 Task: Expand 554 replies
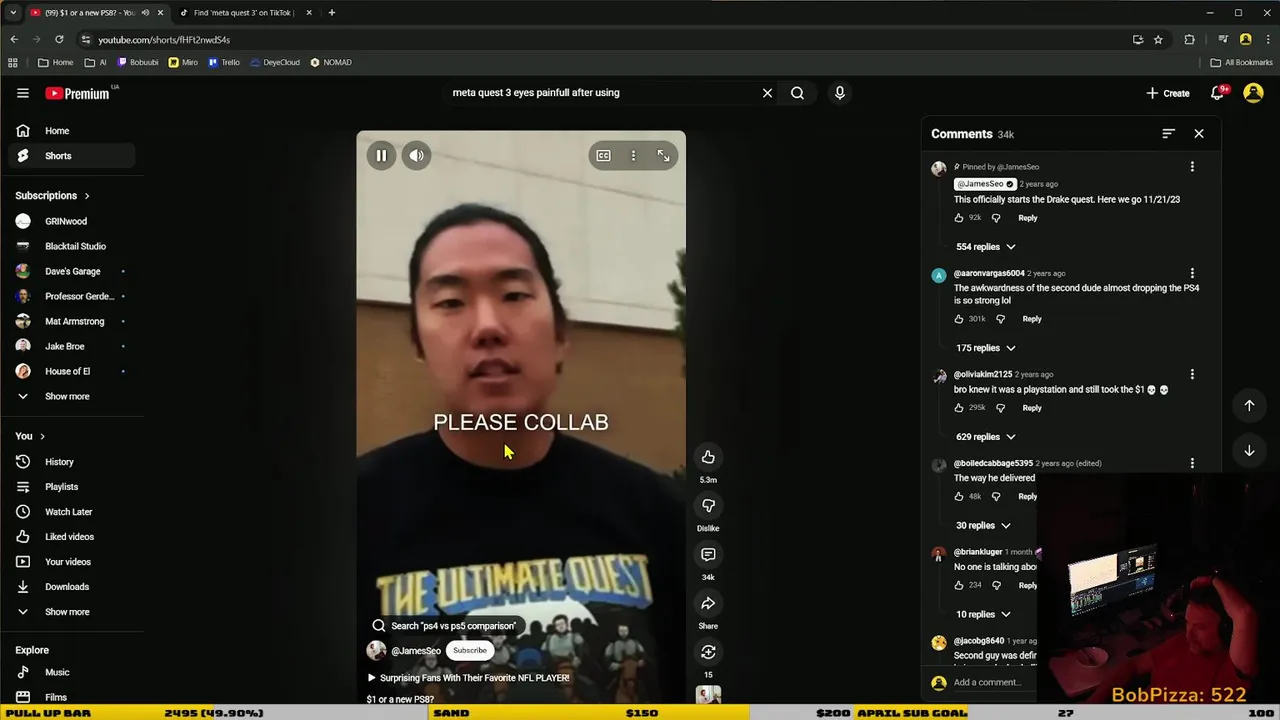(986, 247)
